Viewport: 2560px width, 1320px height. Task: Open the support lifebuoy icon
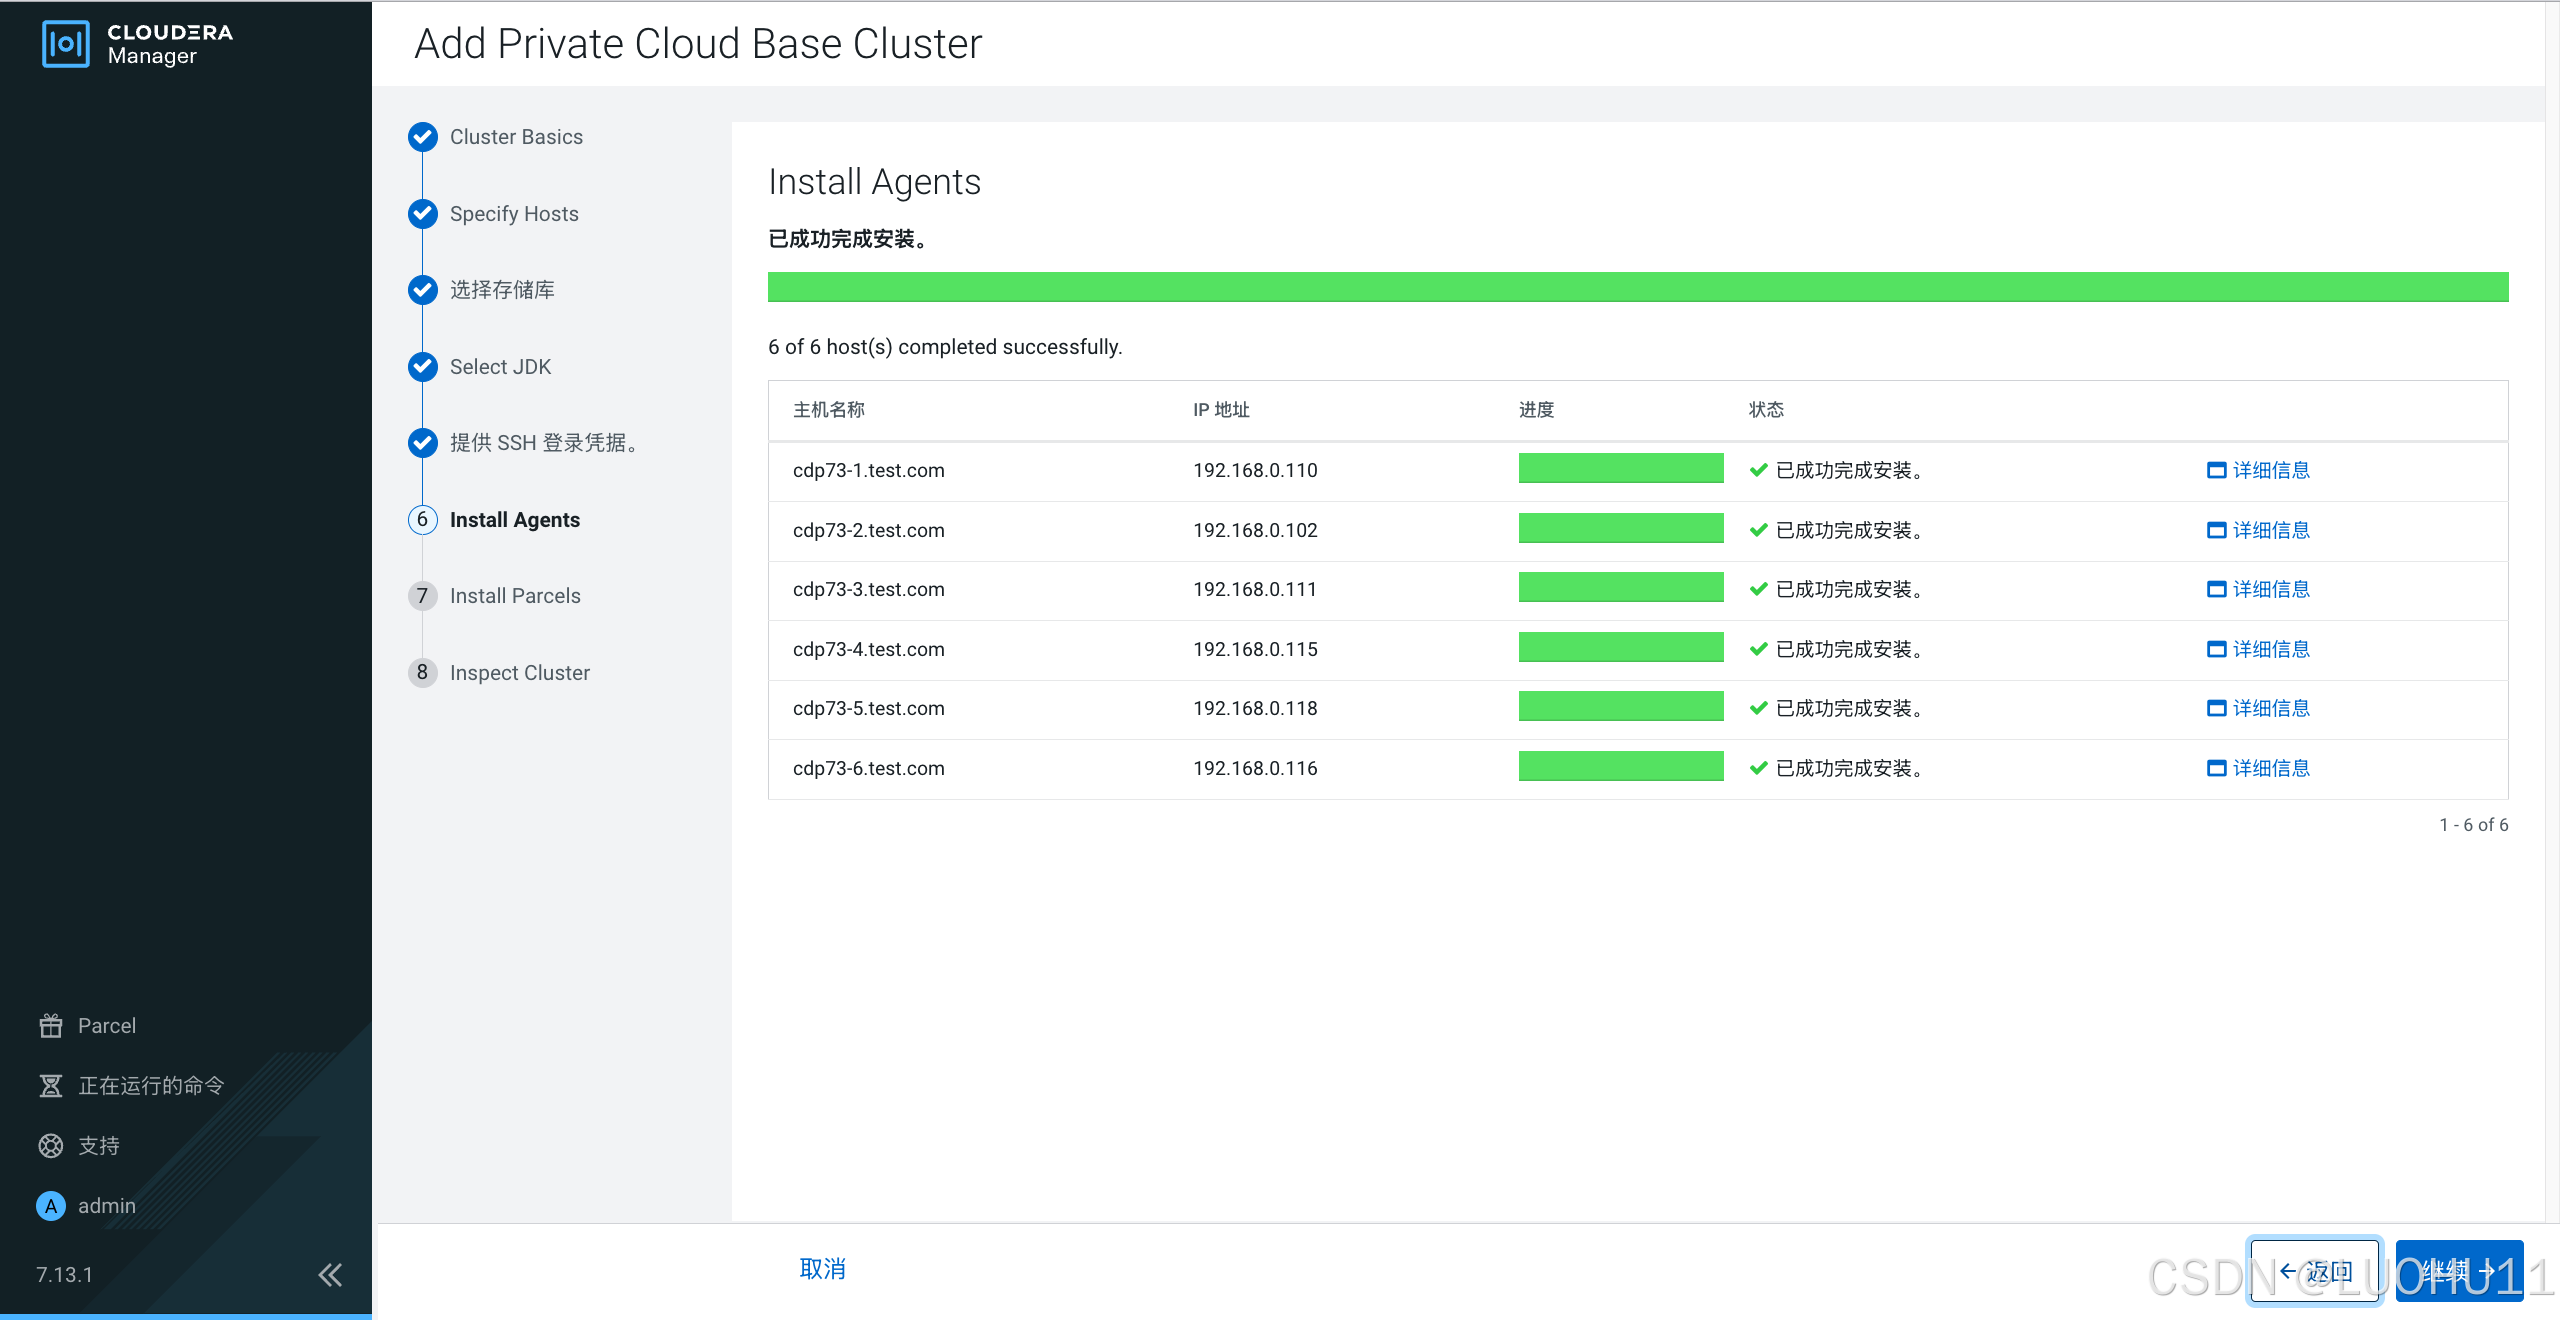pos(50,1145)
